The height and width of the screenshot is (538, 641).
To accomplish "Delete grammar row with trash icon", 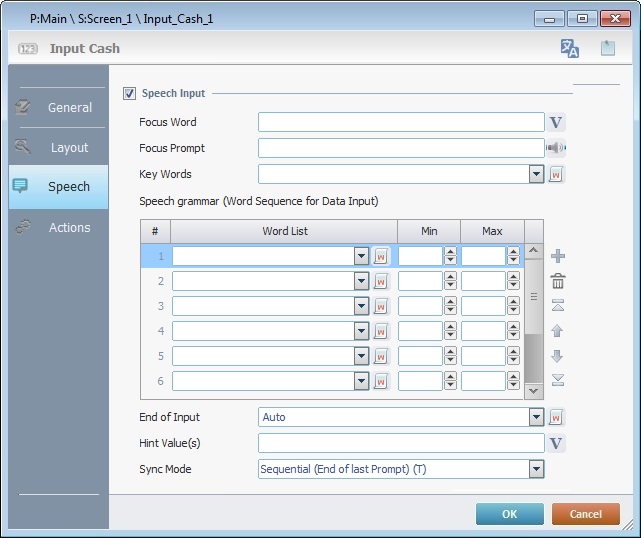I will [558, 281].
